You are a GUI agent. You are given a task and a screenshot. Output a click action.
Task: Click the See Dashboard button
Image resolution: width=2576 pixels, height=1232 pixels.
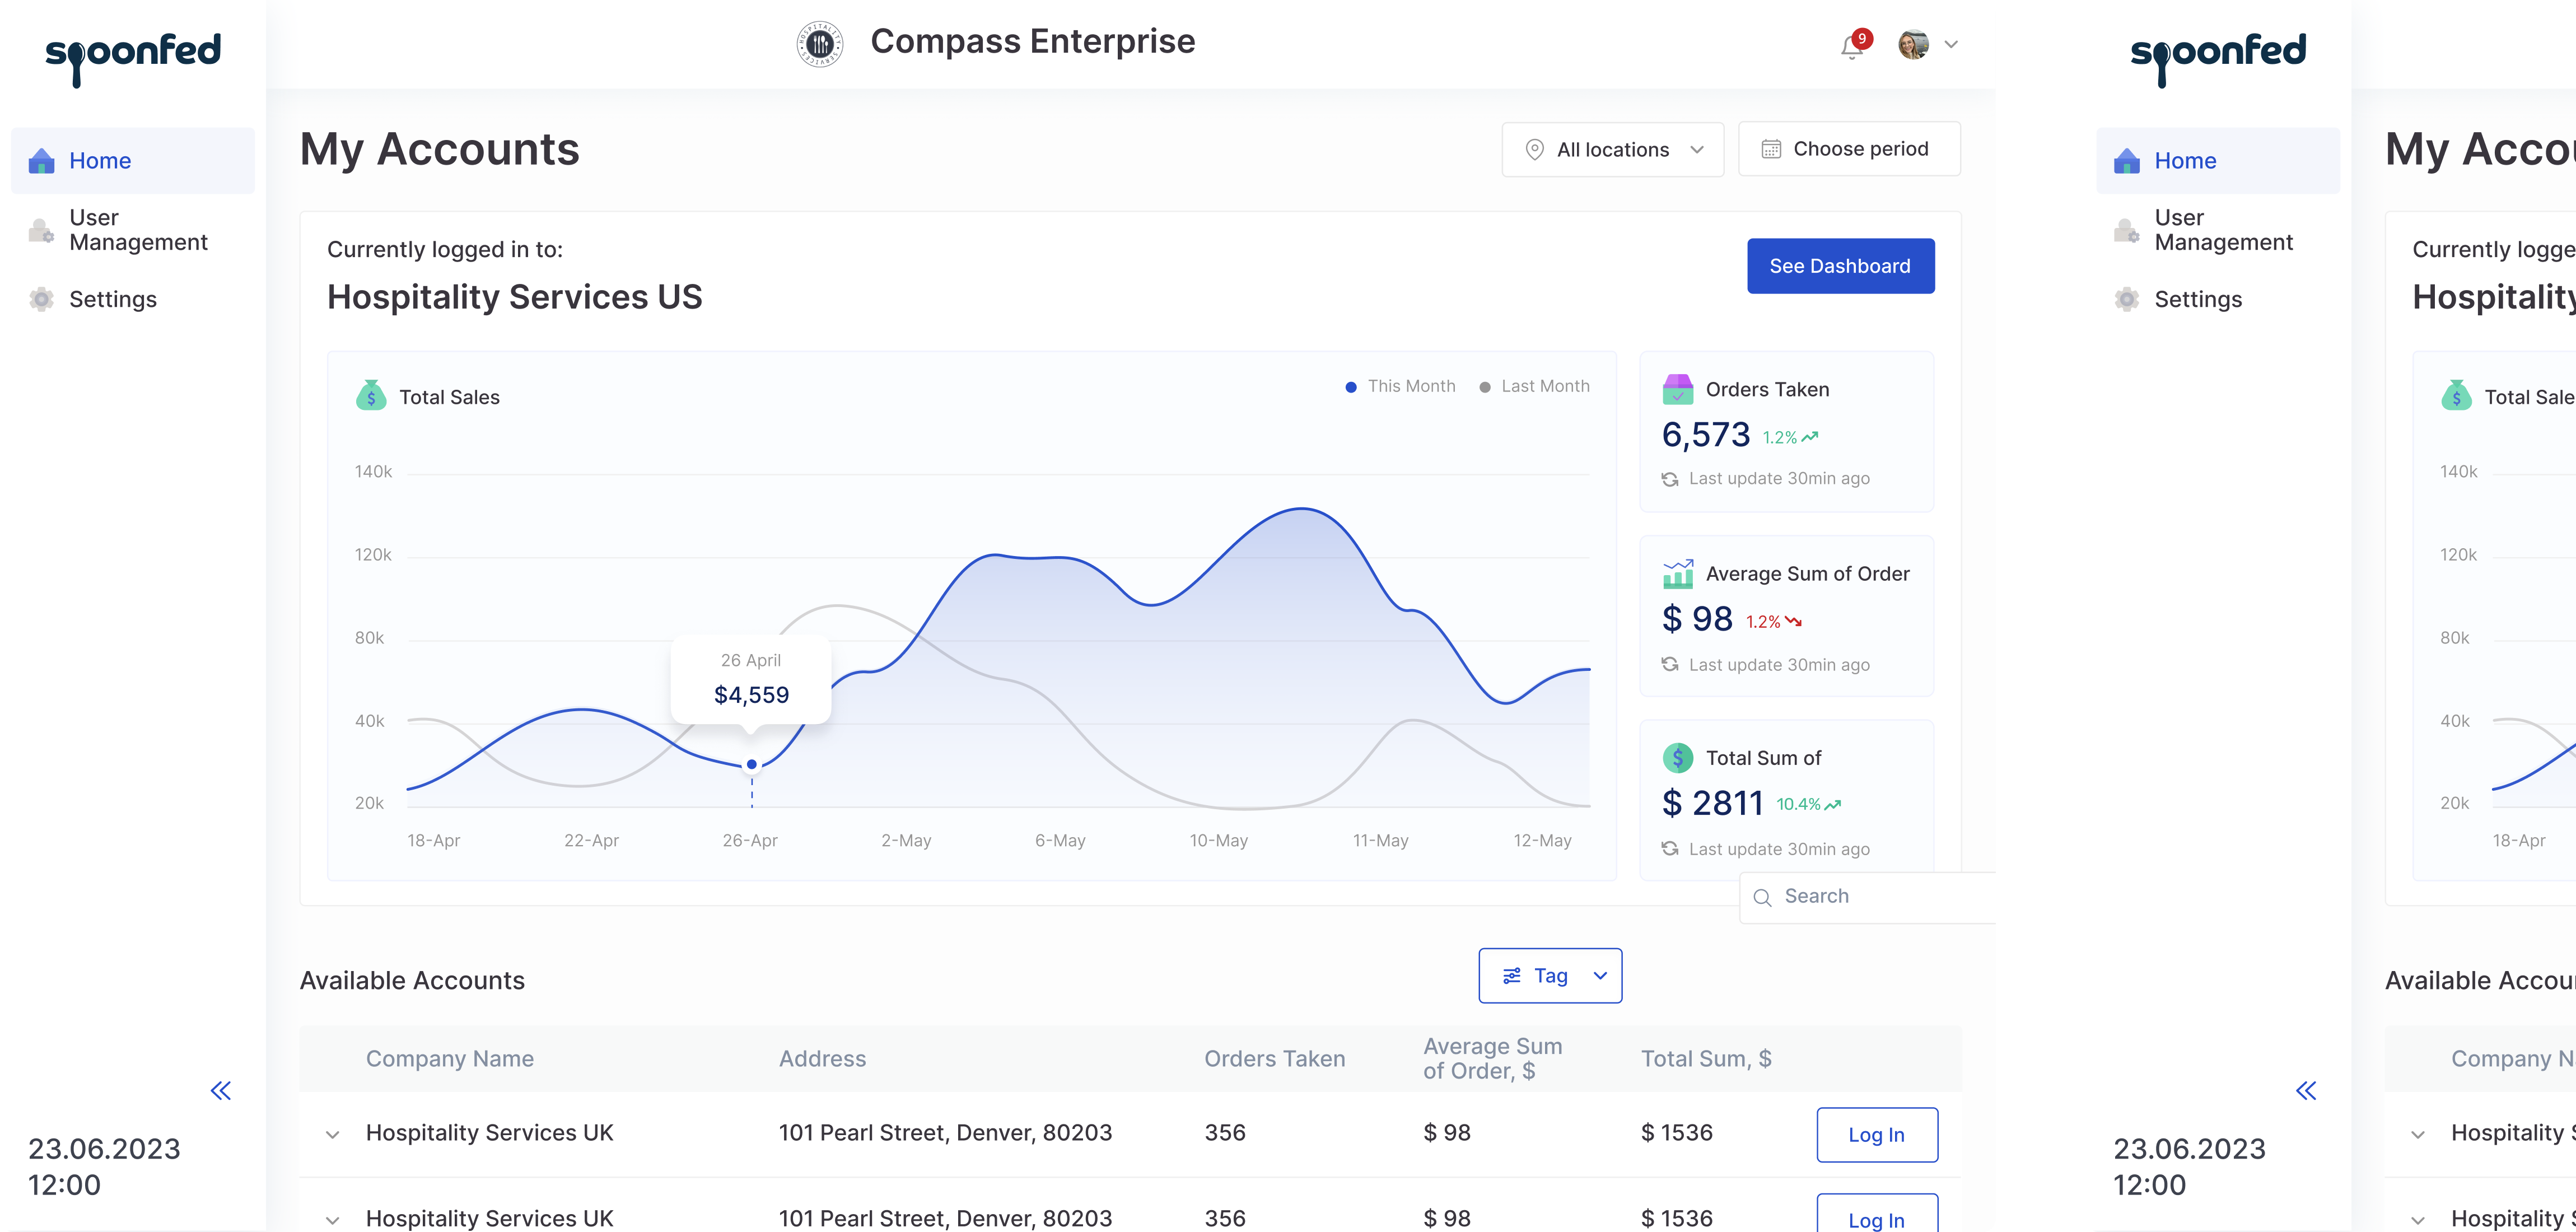tap(1840, 266)
